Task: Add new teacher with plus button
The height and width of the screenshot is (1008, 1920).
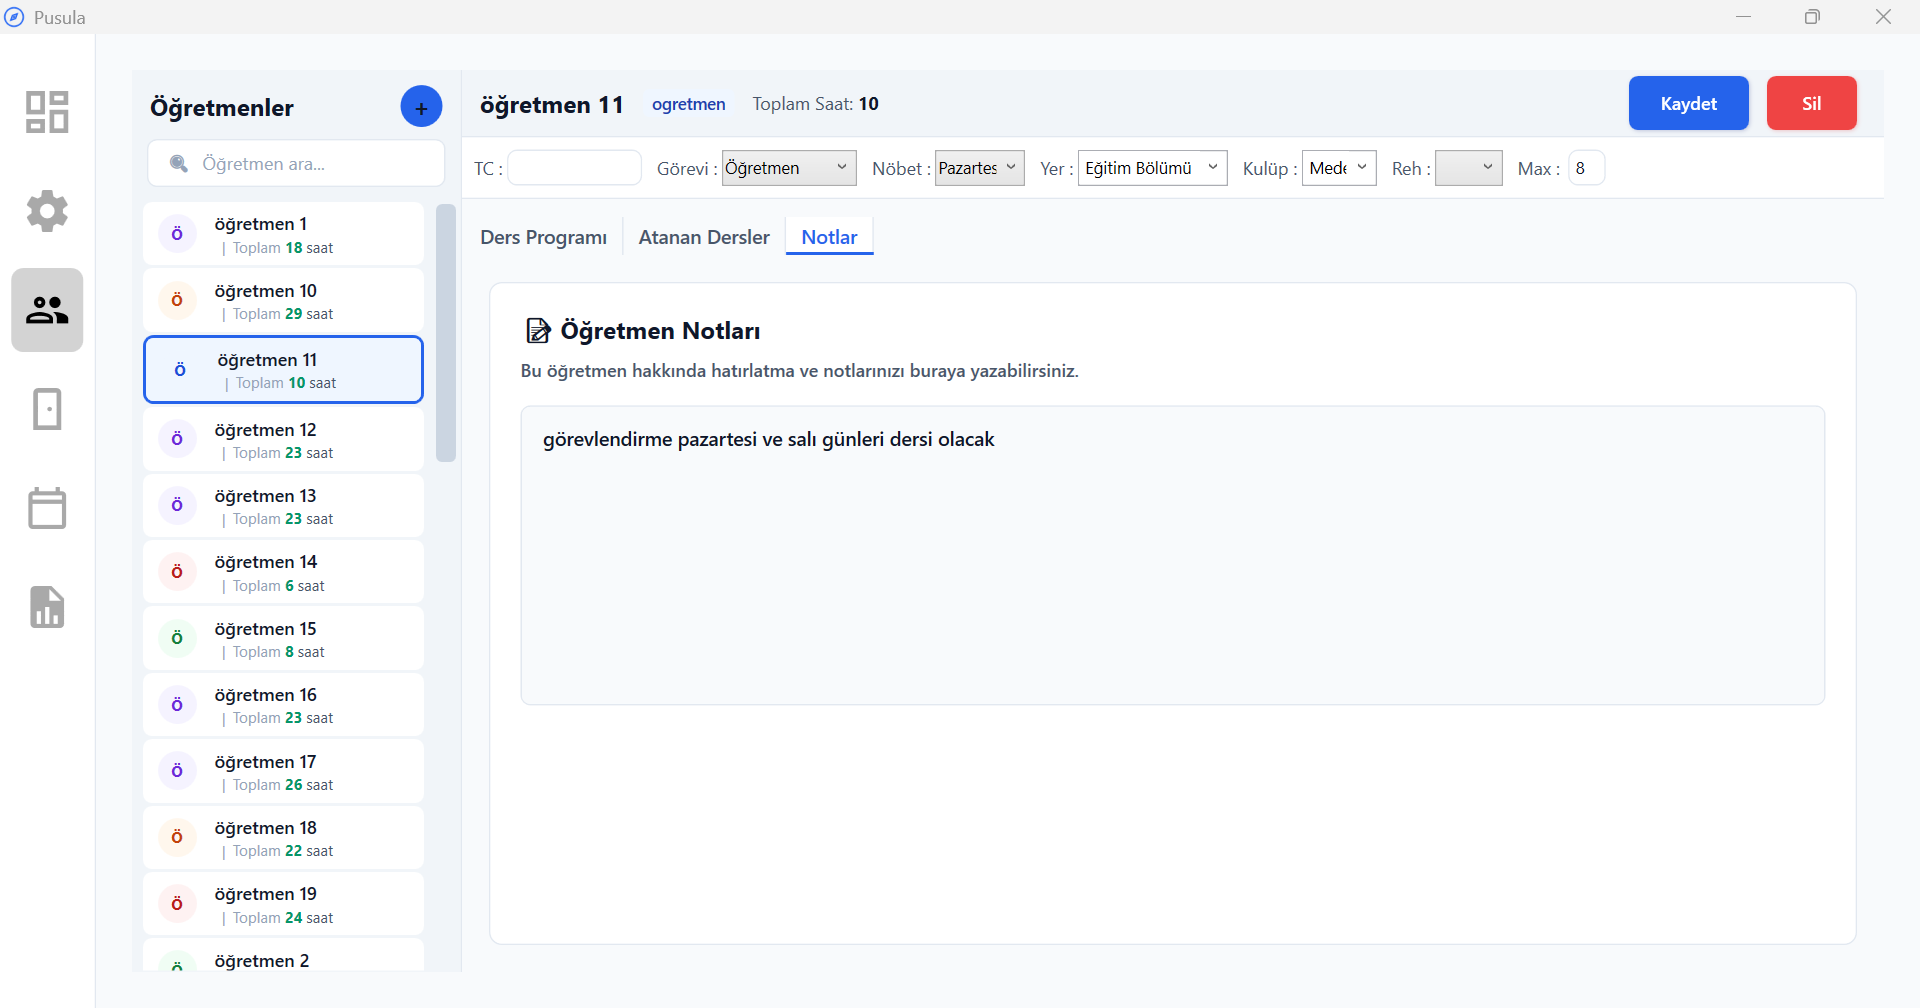Action: 421,107
